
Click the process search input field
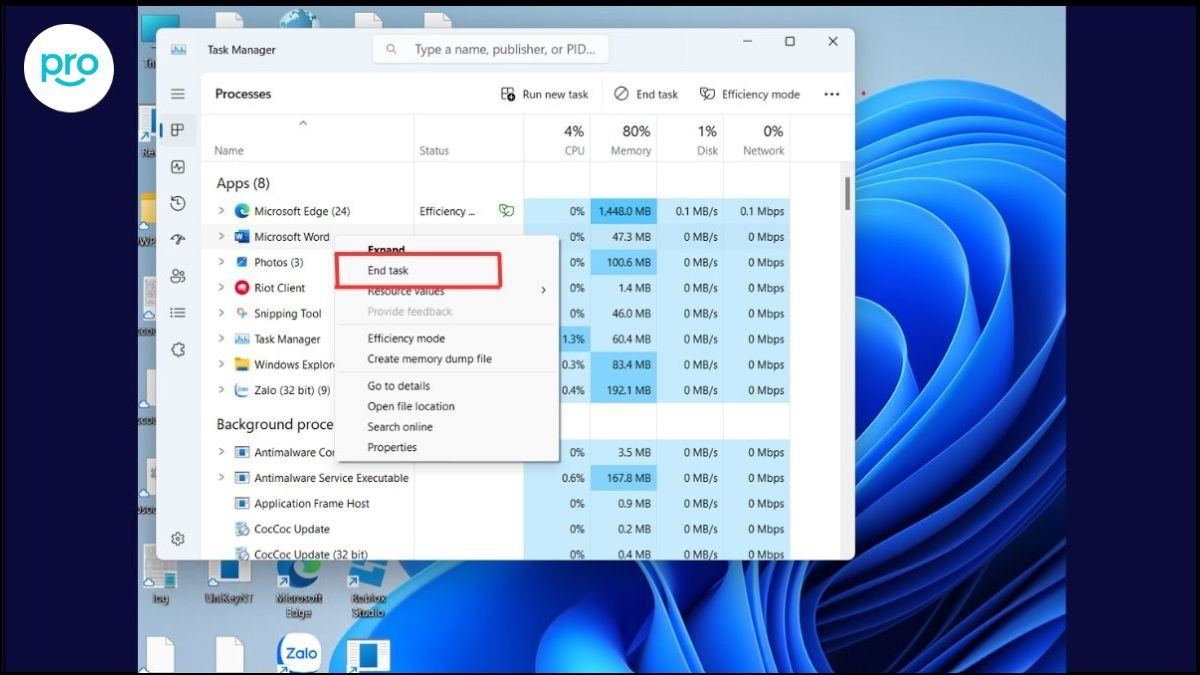point(491,49)
